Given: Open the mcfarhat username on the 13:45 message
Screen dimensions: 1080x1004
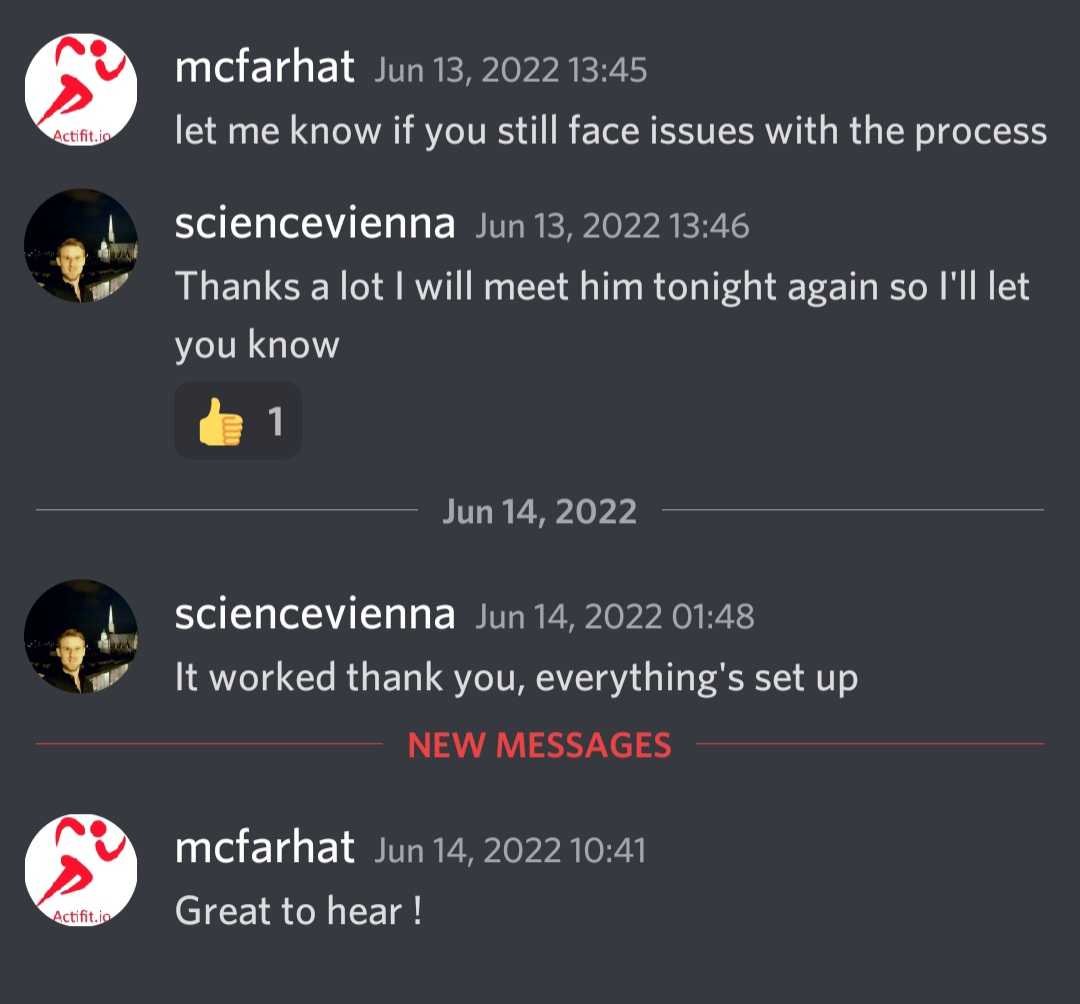Looking at the screenshot, I should pos(264,68).
